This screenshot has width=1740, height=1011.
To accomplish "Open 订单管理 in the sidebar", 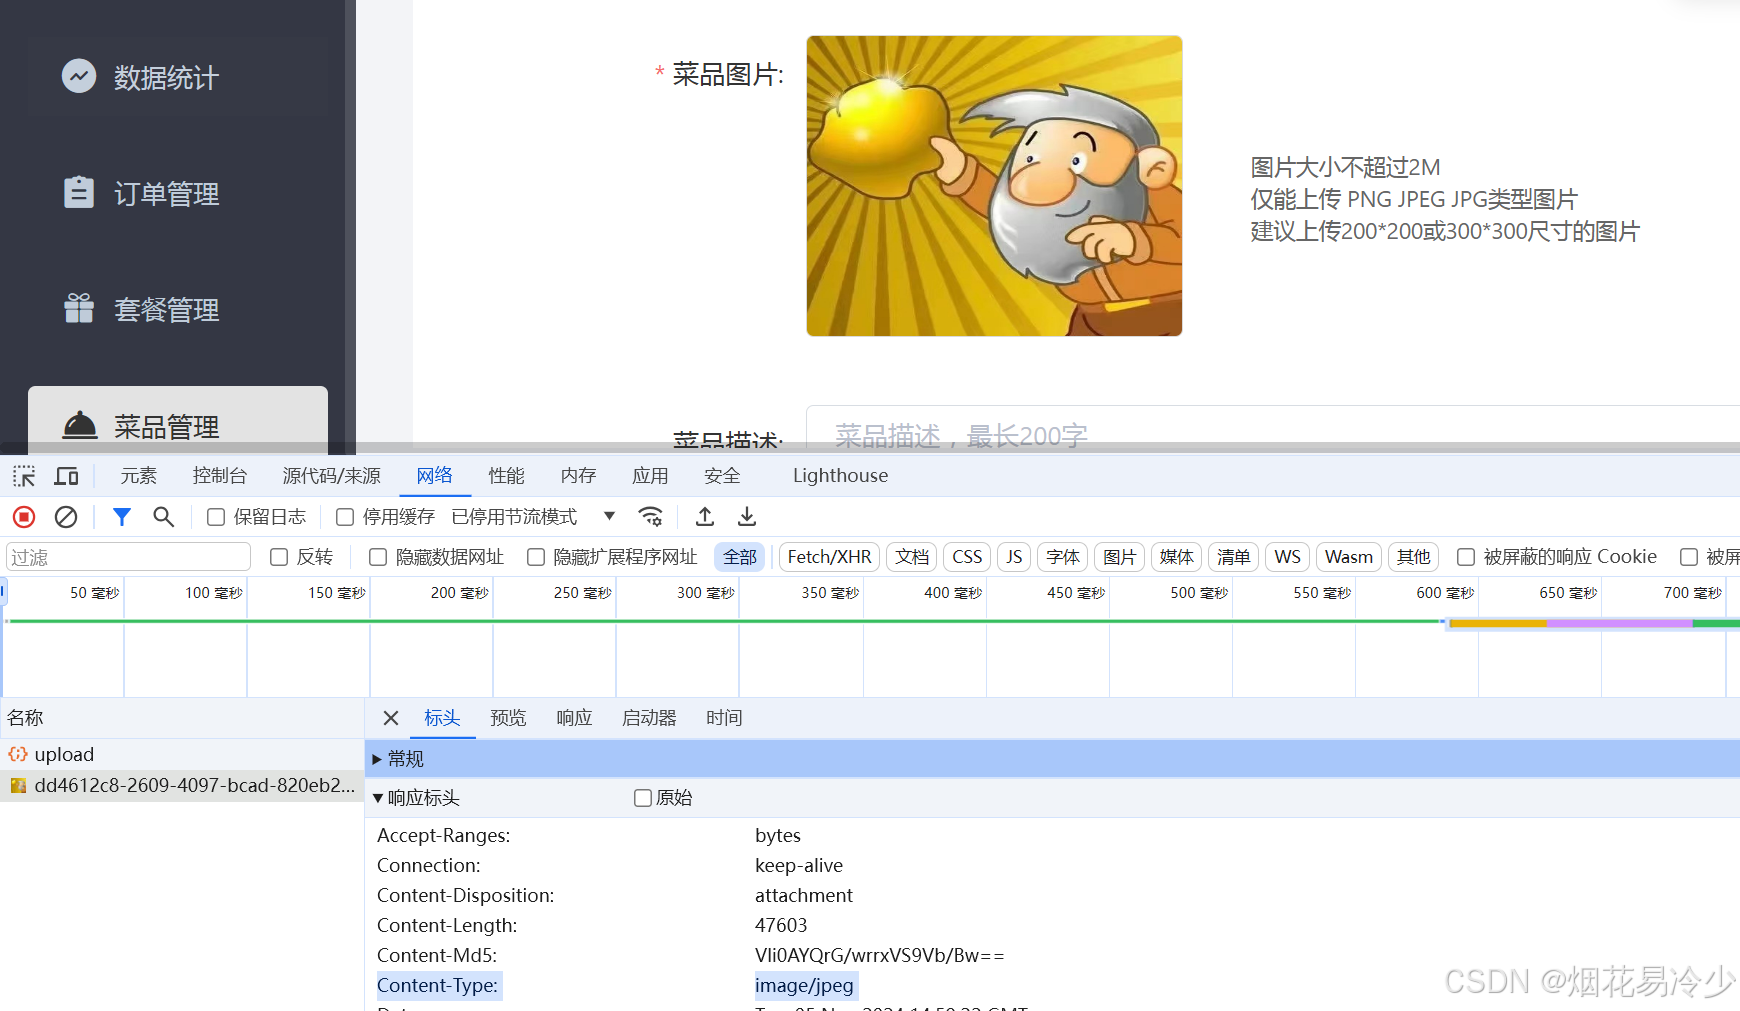I will 166,193.
